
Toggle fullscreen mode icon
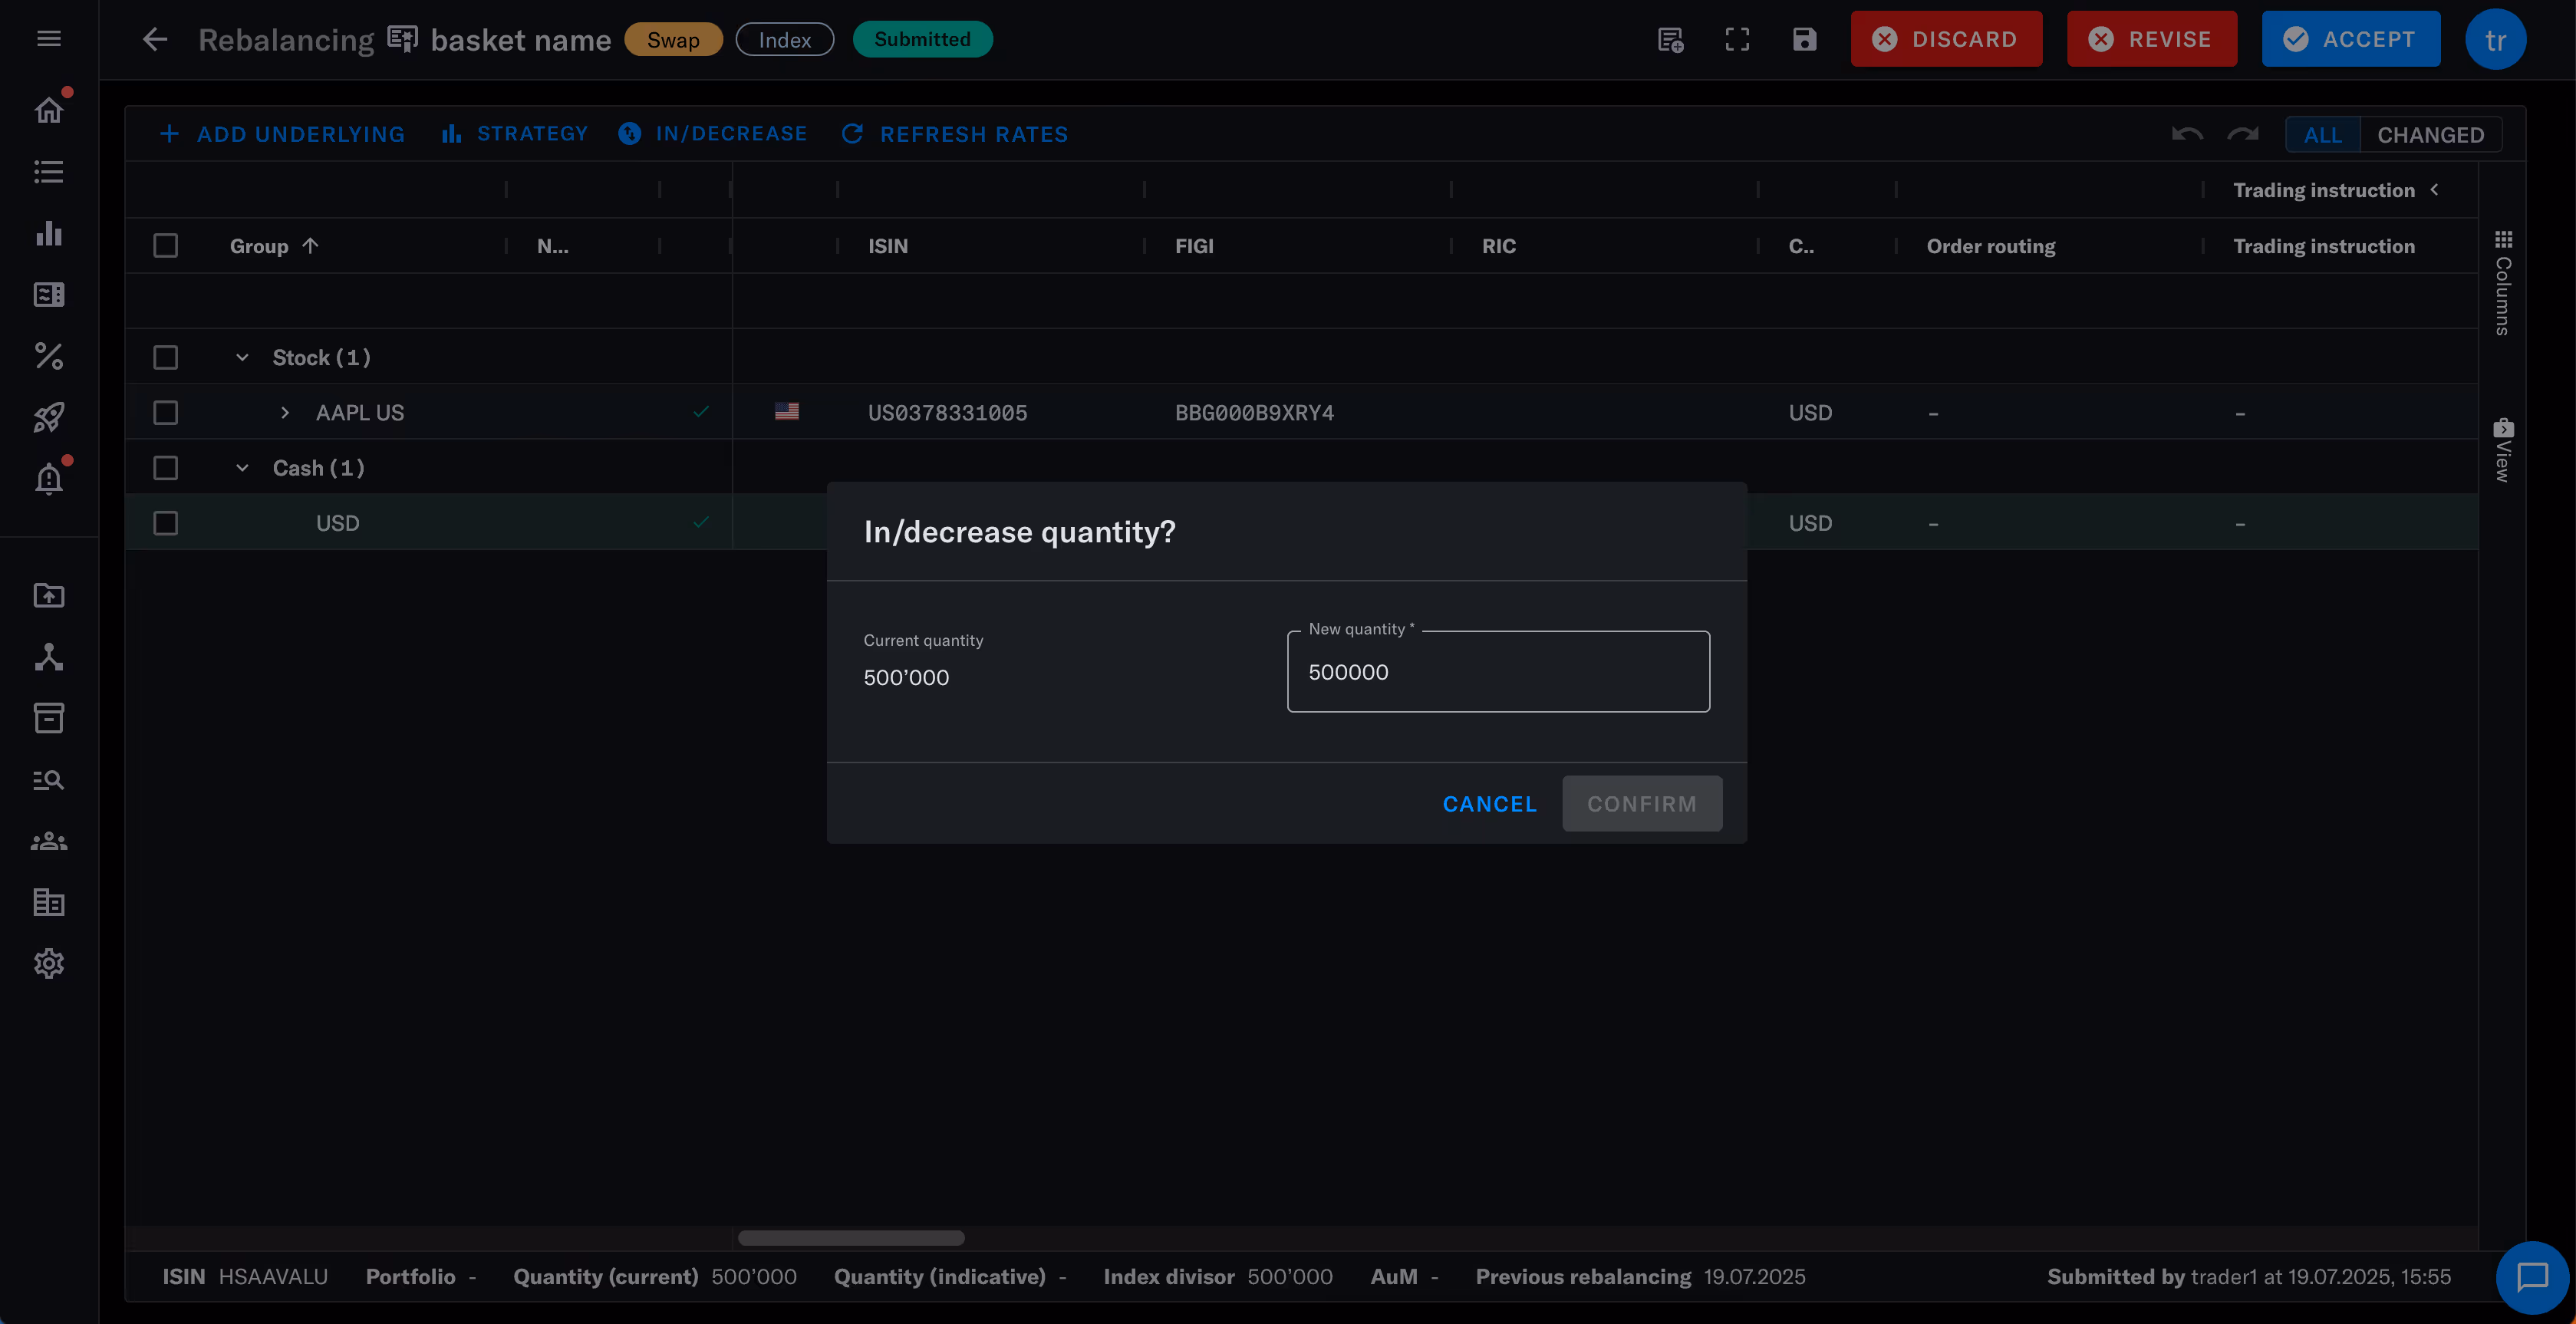(x=1738, y=40)
